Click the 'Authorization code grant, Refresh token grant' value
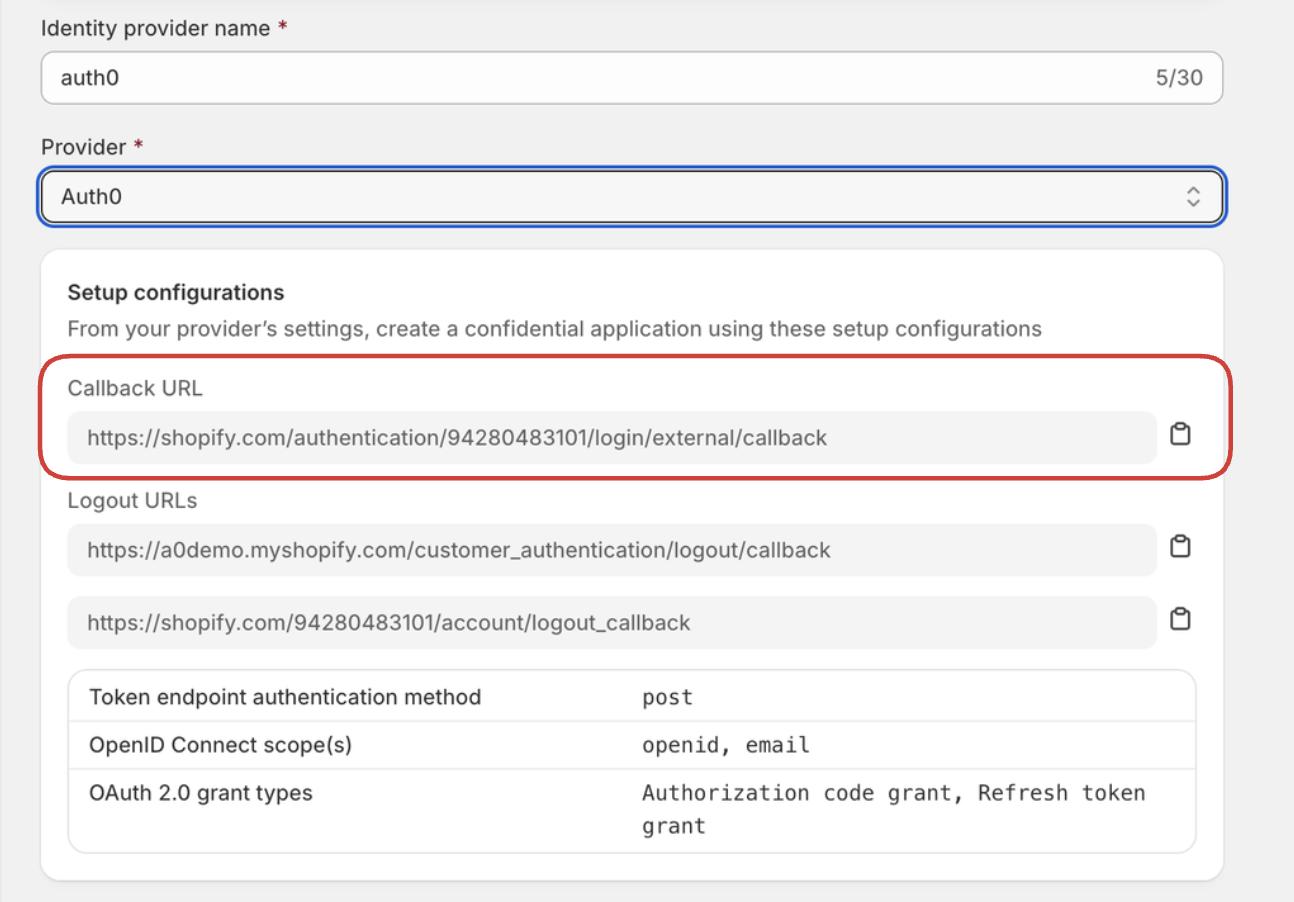1294x902 pixels. point(893,809)
